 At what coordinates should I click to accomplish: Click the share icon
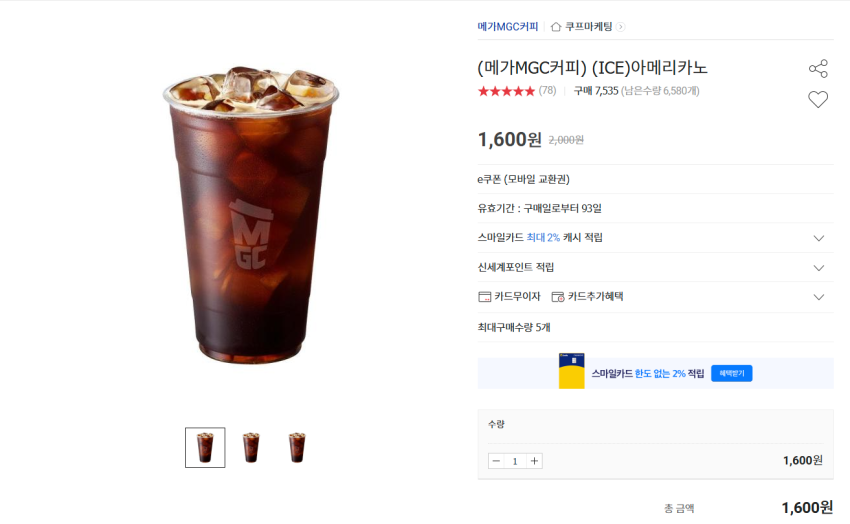818,69
